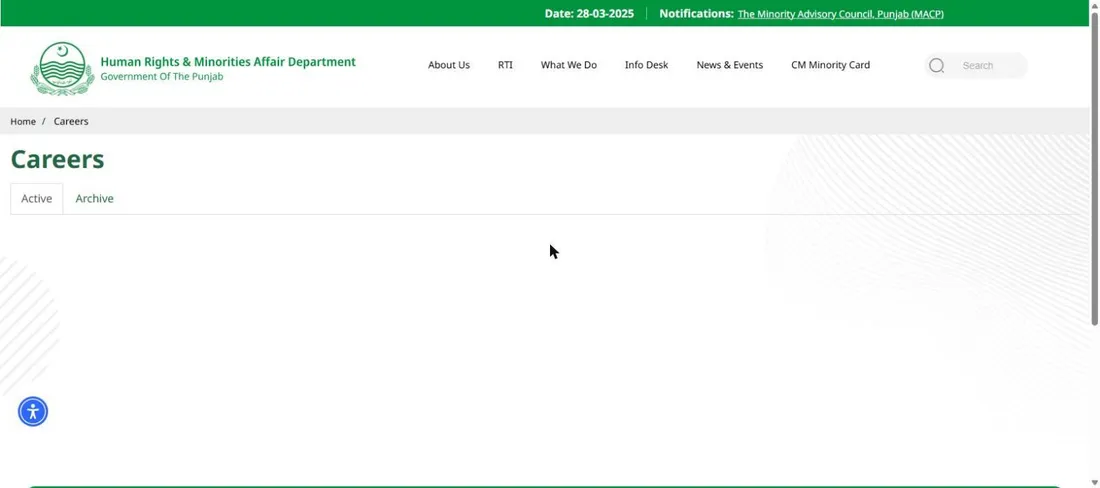Click the Notifications: label

[697, 13]
